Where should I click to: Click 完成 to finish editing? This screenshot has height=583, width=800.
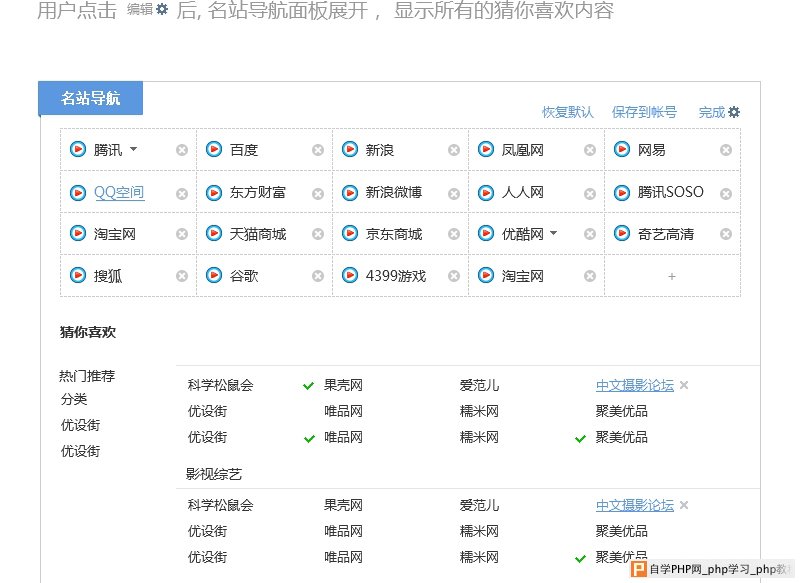(712, 112)
